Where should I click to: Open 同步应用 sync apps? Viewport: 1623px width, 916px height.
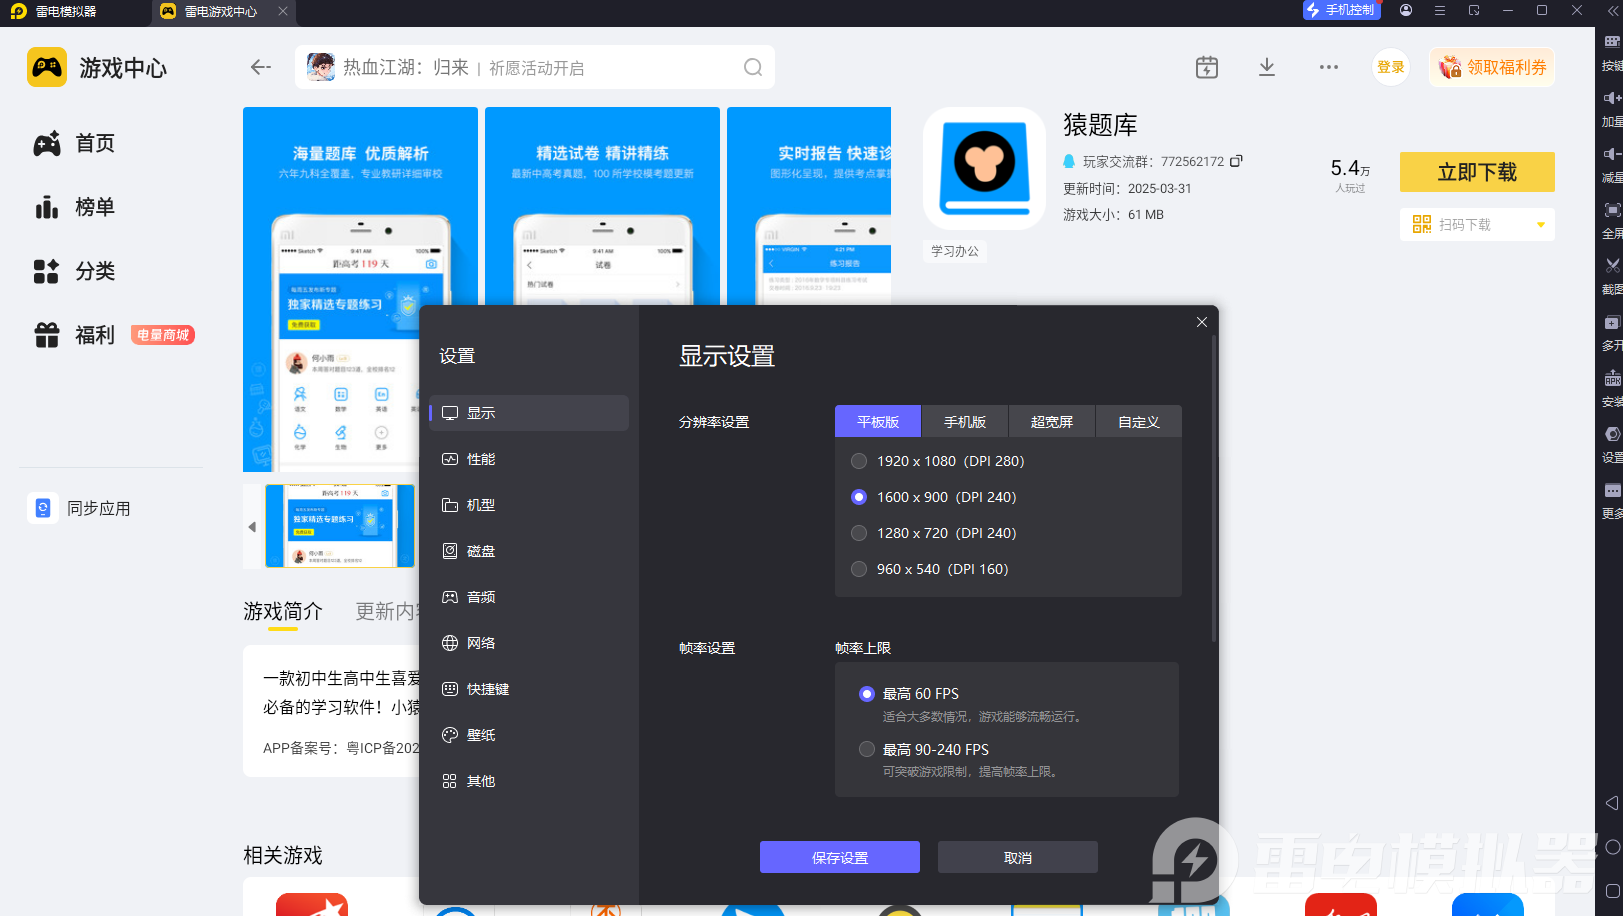[x=82, y=508]
